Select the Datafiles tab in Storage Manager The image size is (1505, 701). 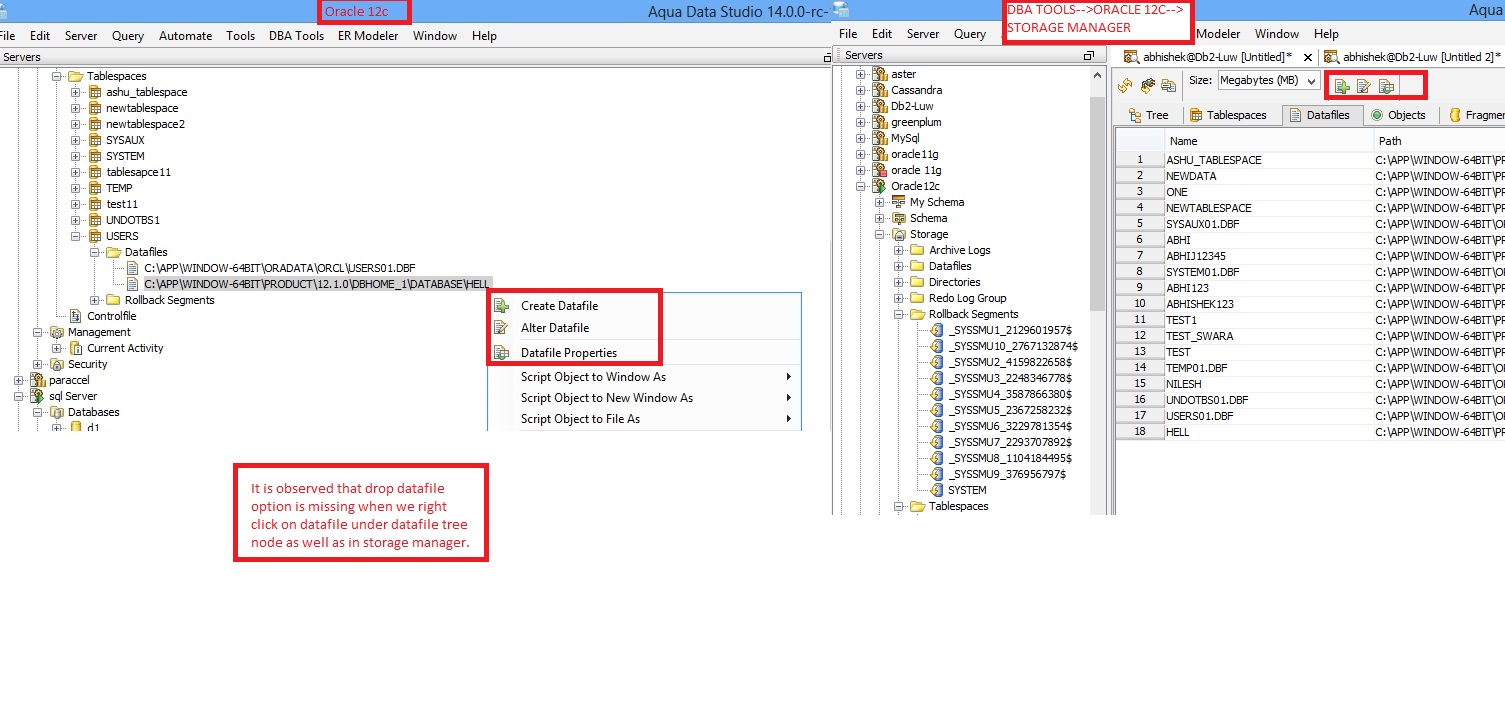[x=1320, y=115]
